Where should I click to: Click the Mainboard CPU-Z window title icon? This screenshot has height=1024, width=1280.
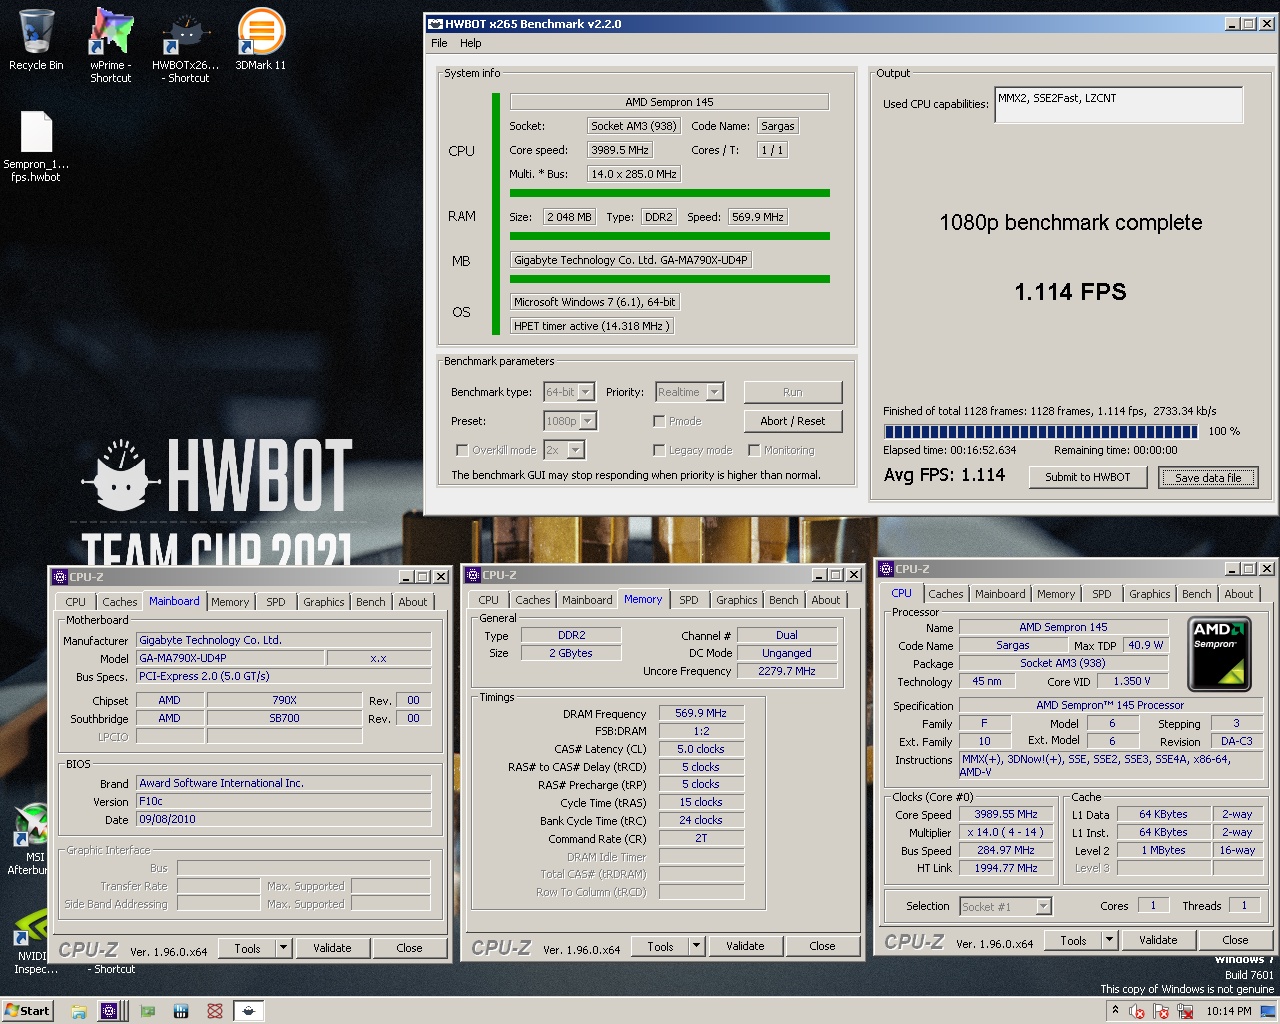click(59, 577)
